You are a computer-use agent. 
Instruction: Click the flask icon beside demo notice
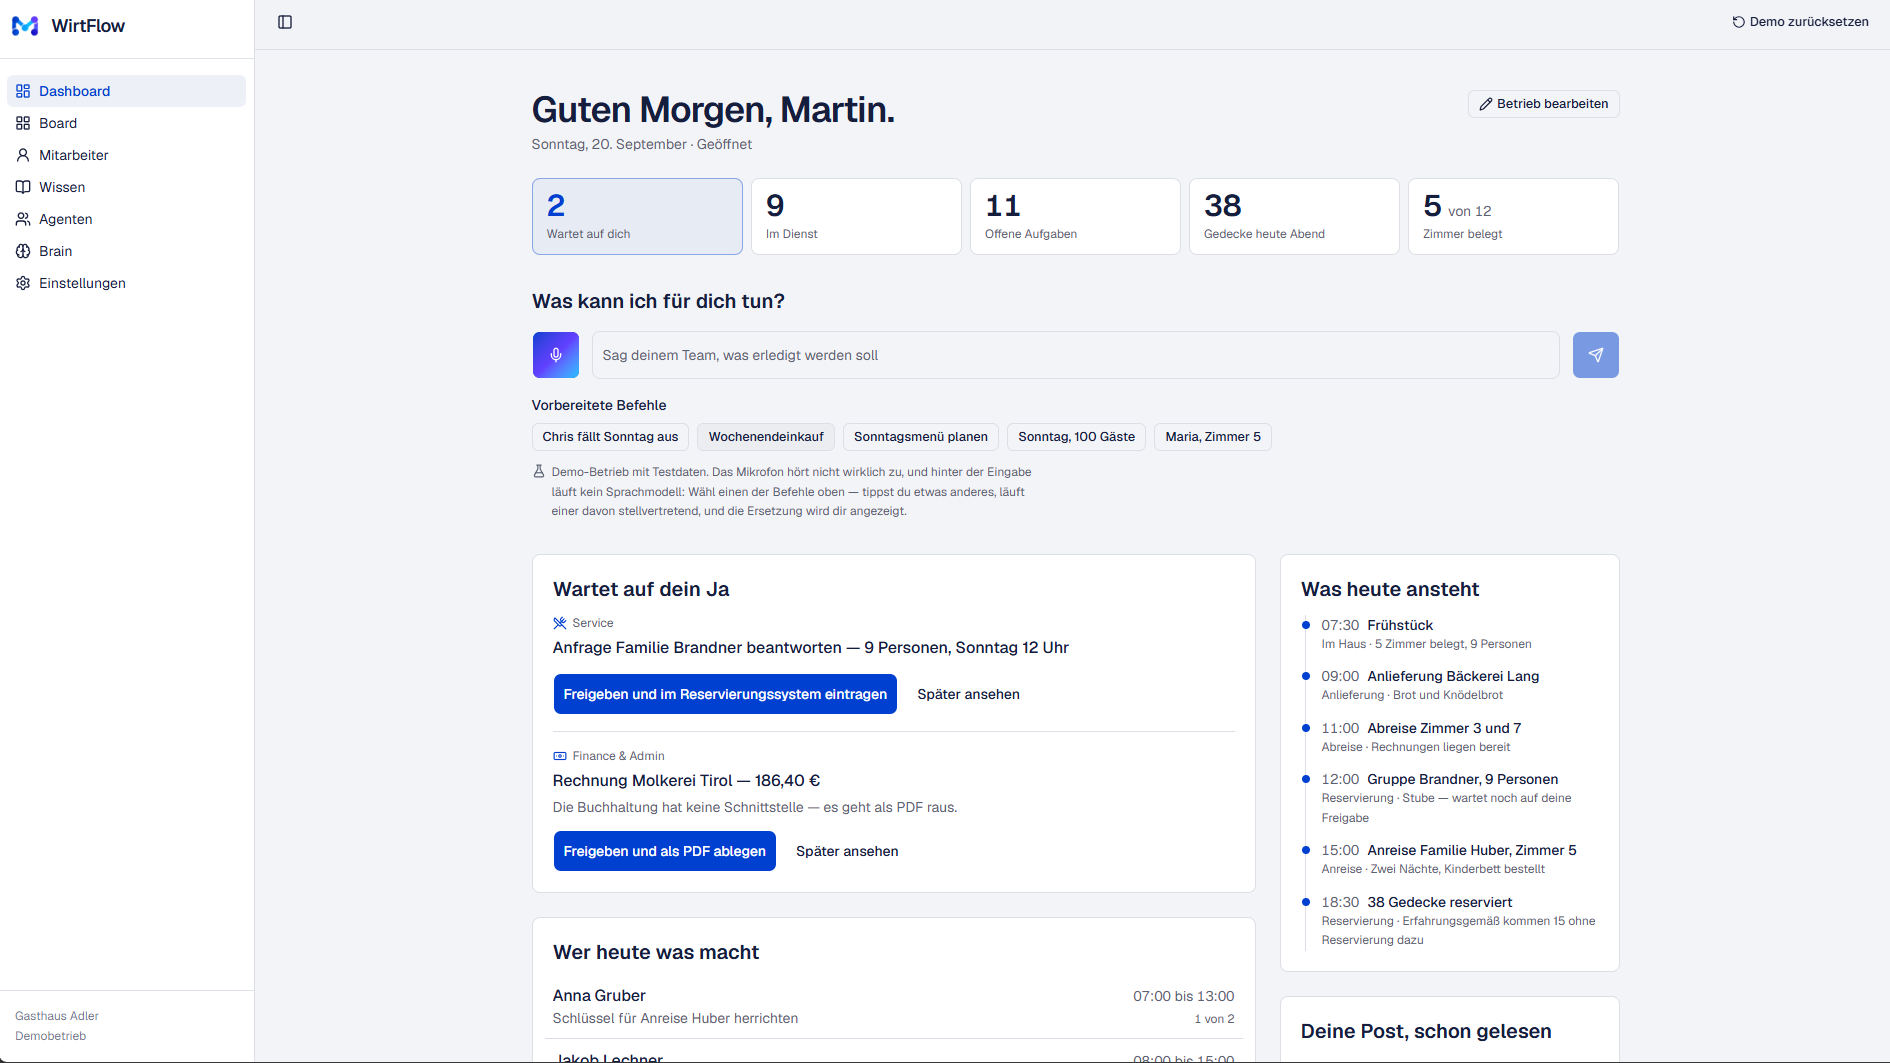pyautogui.click(x=539, y=472)
